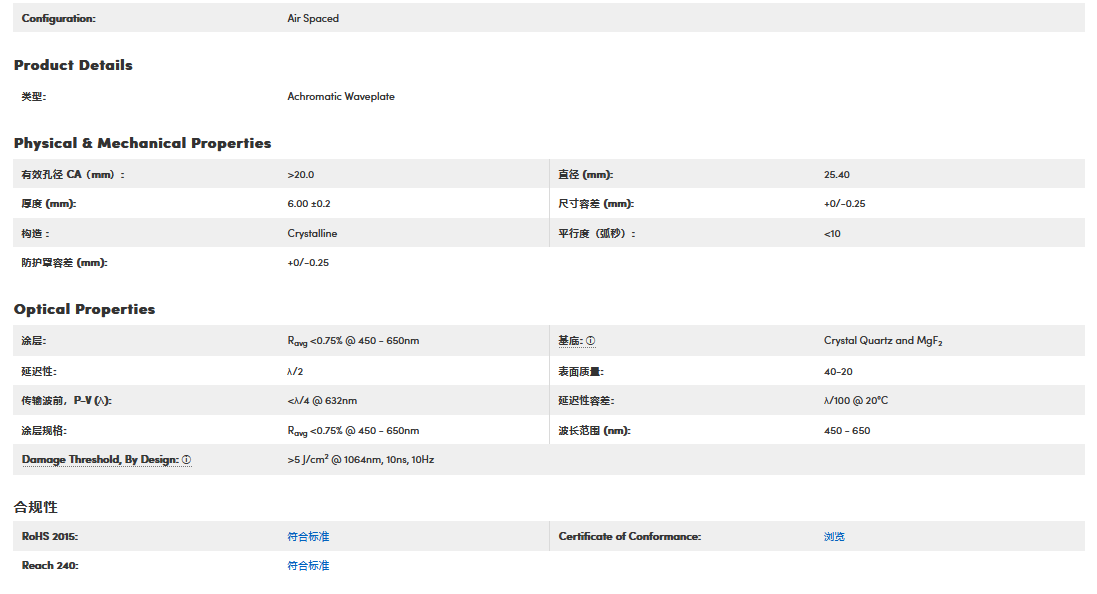
Task: Click 浏览 for Certificate of Conformance
Action: [834, 537]
